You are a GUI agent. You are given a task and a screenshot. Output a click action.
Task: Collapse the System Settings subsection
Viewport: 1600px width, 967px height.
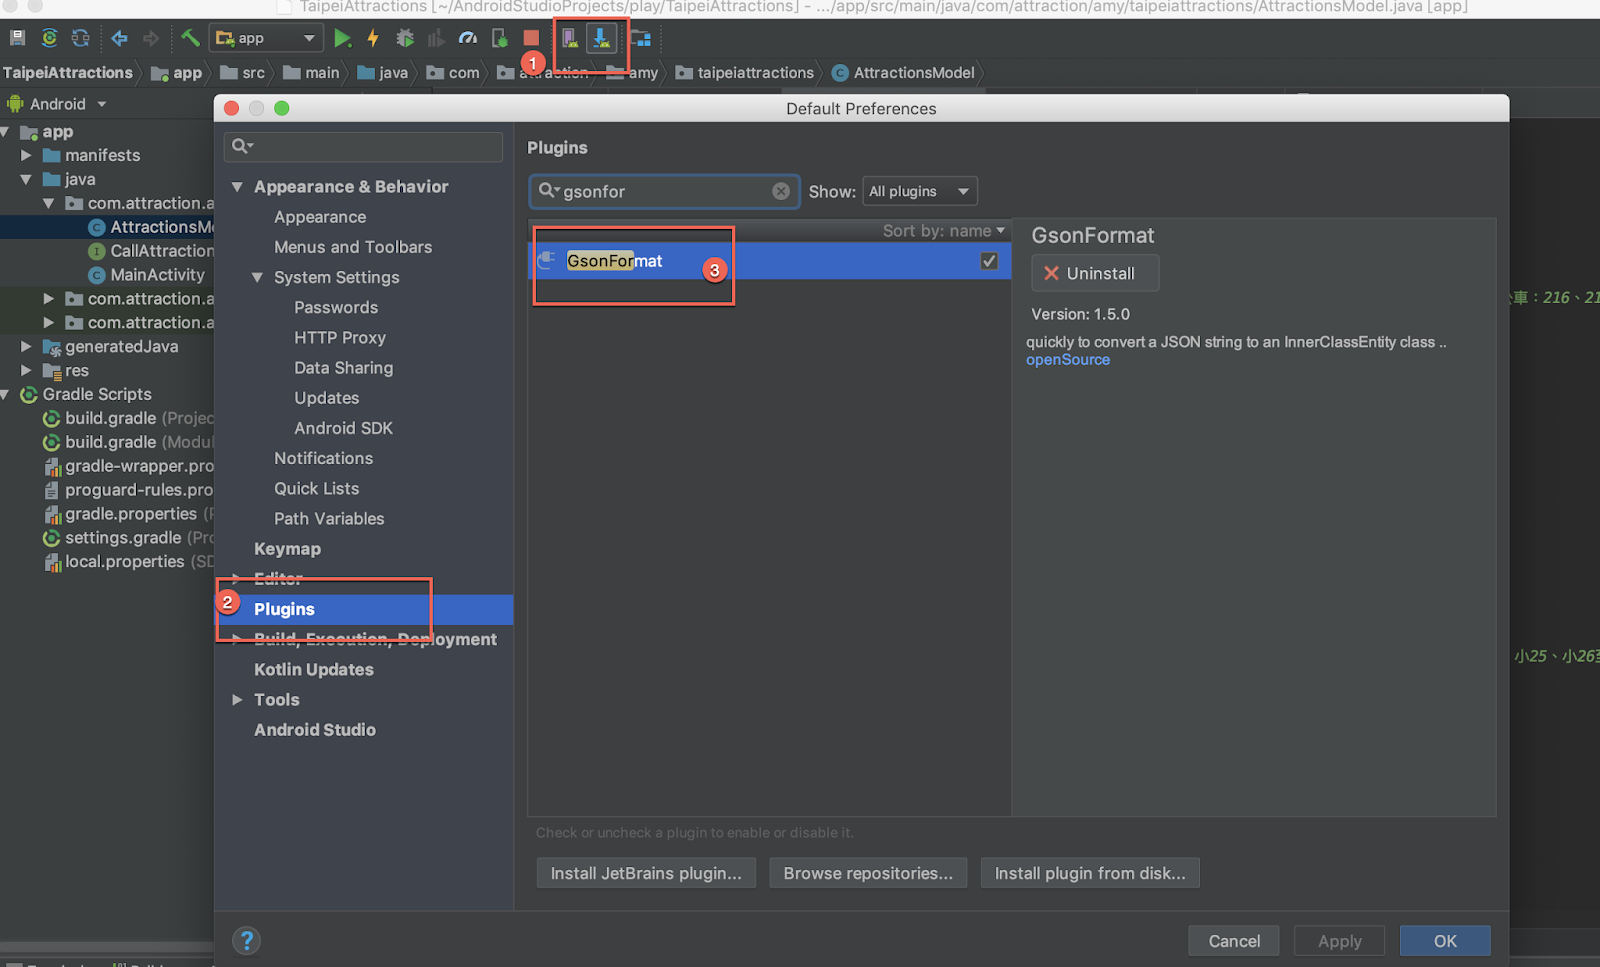257,277
